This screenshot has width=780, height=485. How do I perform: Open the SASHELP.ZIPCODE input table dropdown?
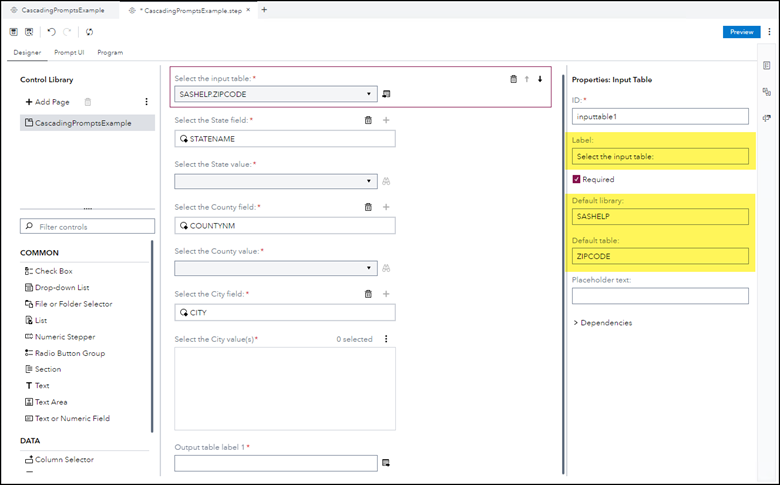tap(276, 94)
